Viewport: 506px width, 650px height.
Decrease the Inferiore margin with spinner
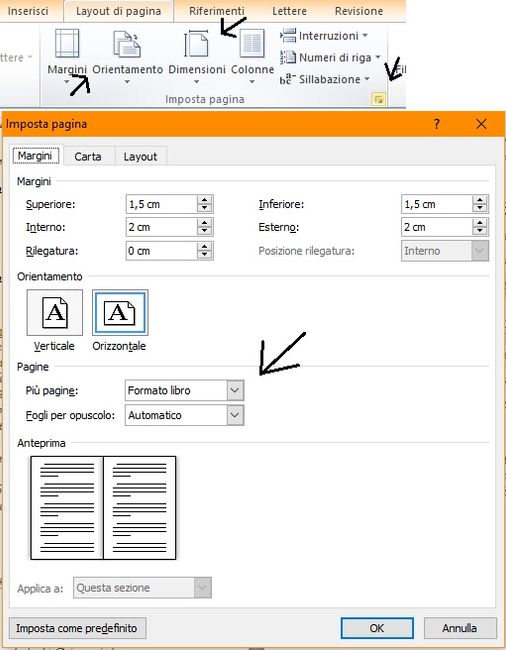click(x=480, y=208)
